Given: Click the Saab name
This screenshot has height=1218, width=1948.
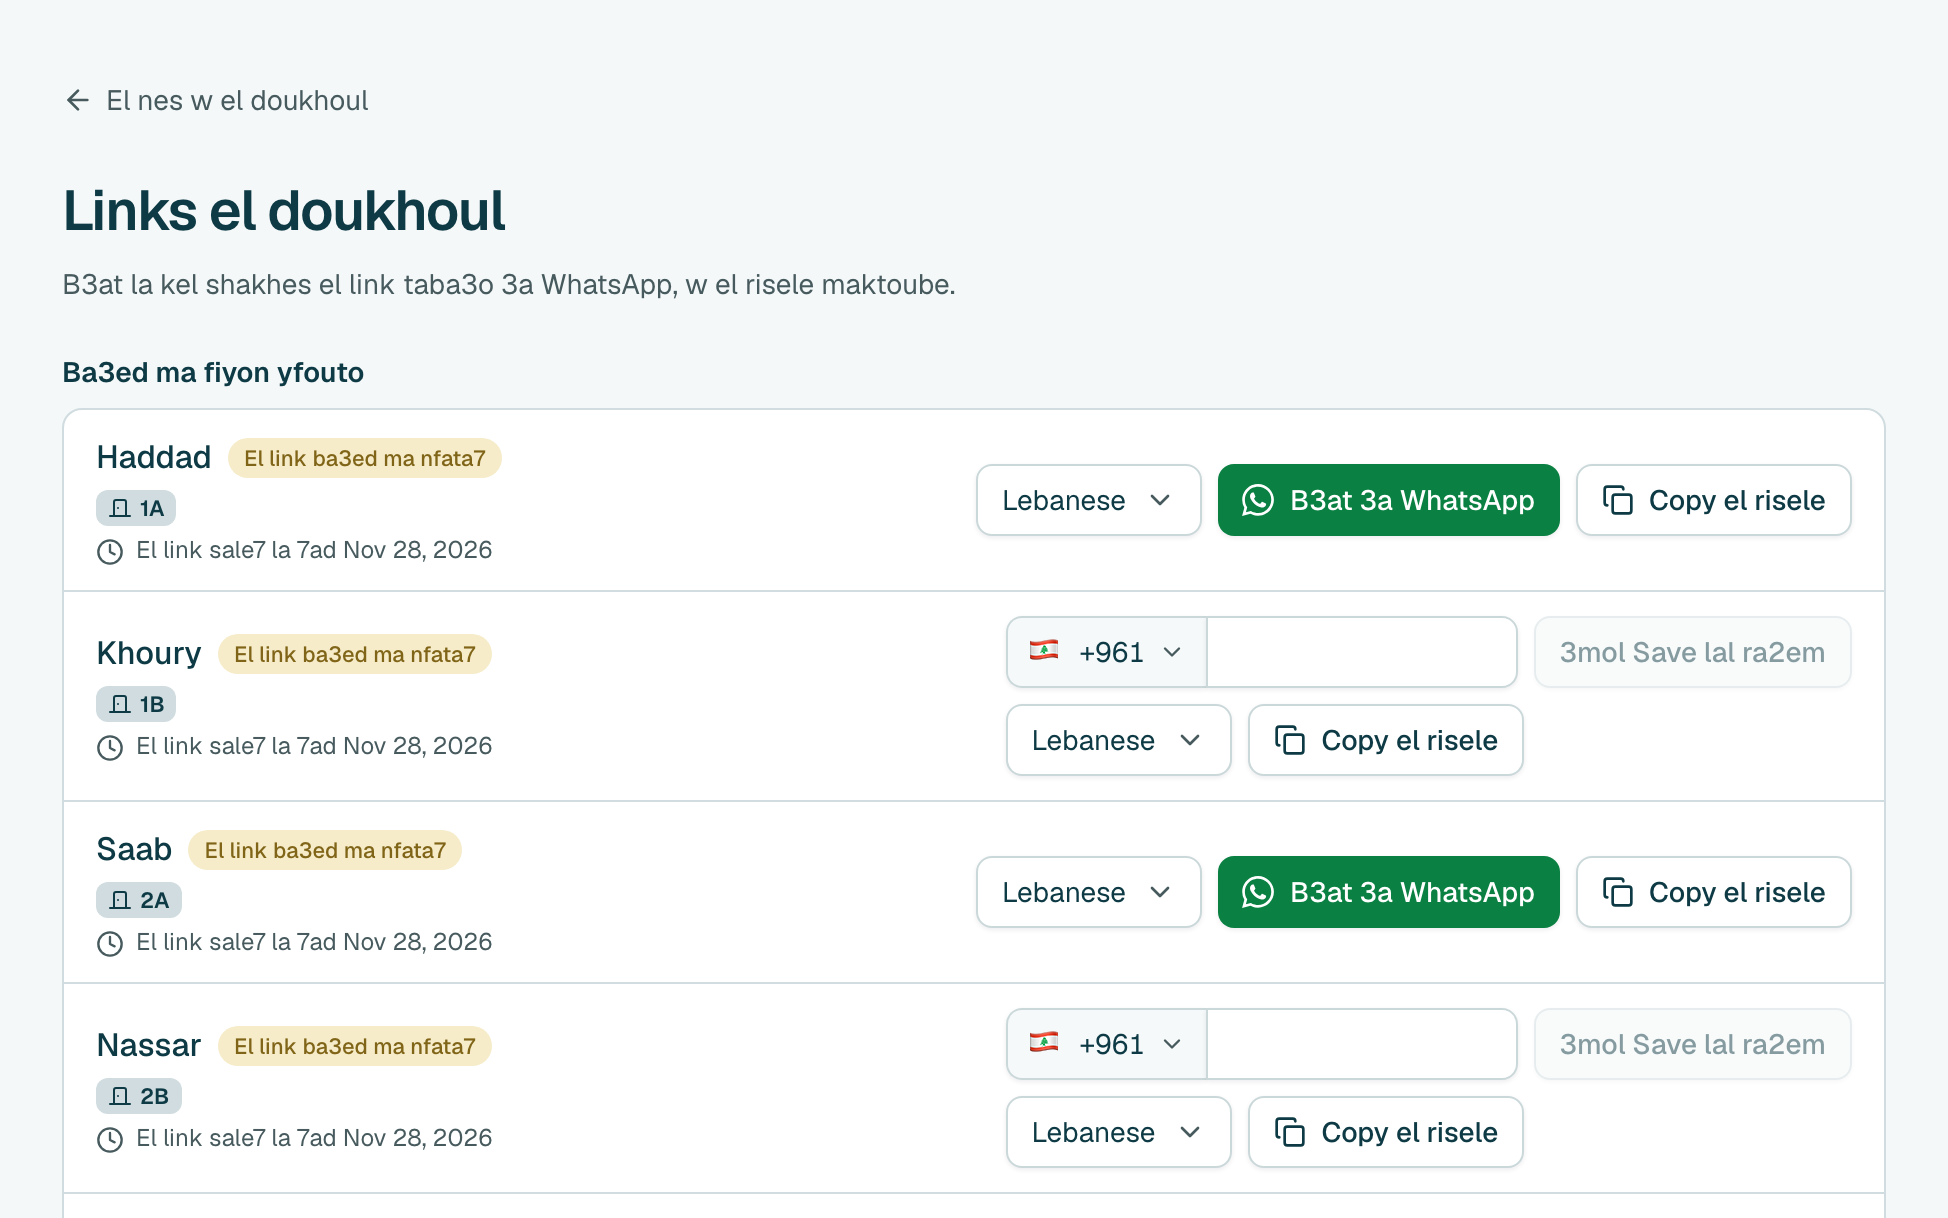Looking at the screenshot, I should 134,849.
